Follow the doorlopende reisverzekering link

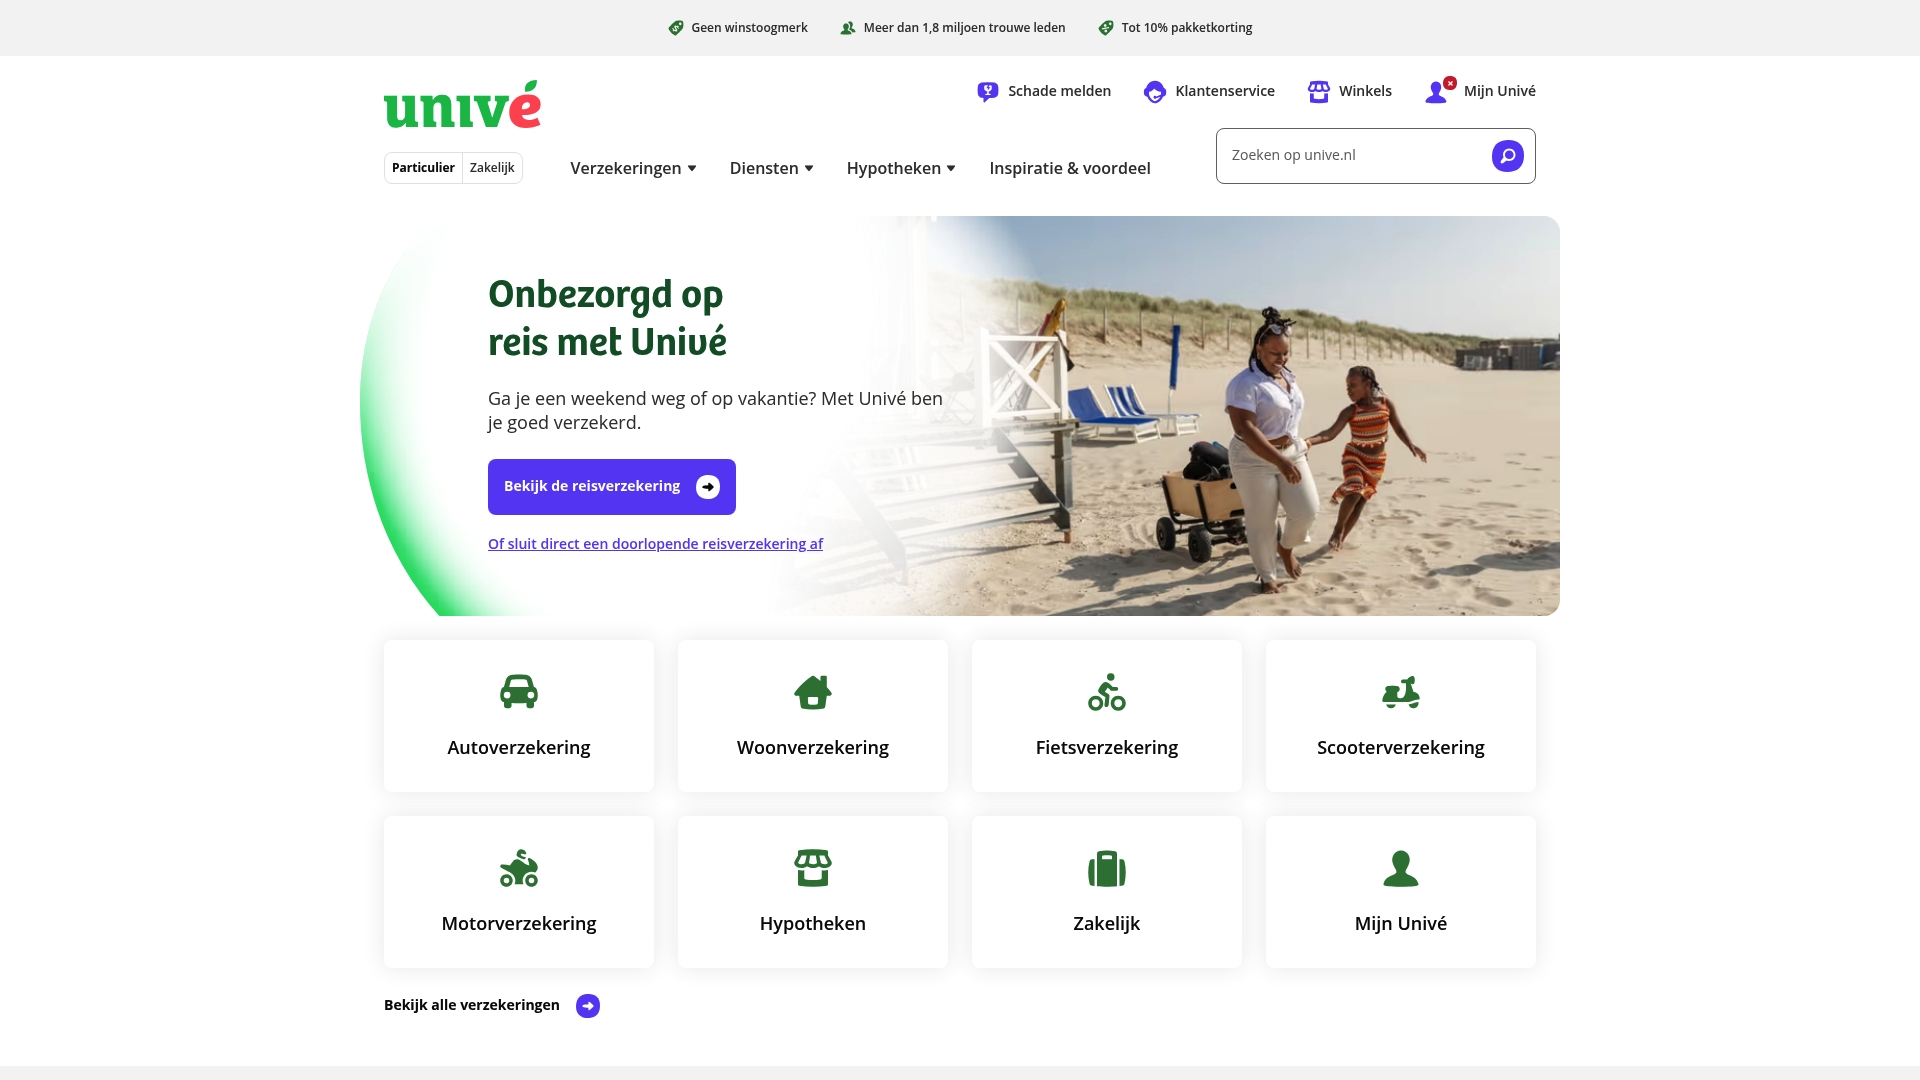(x=655, y=544)
